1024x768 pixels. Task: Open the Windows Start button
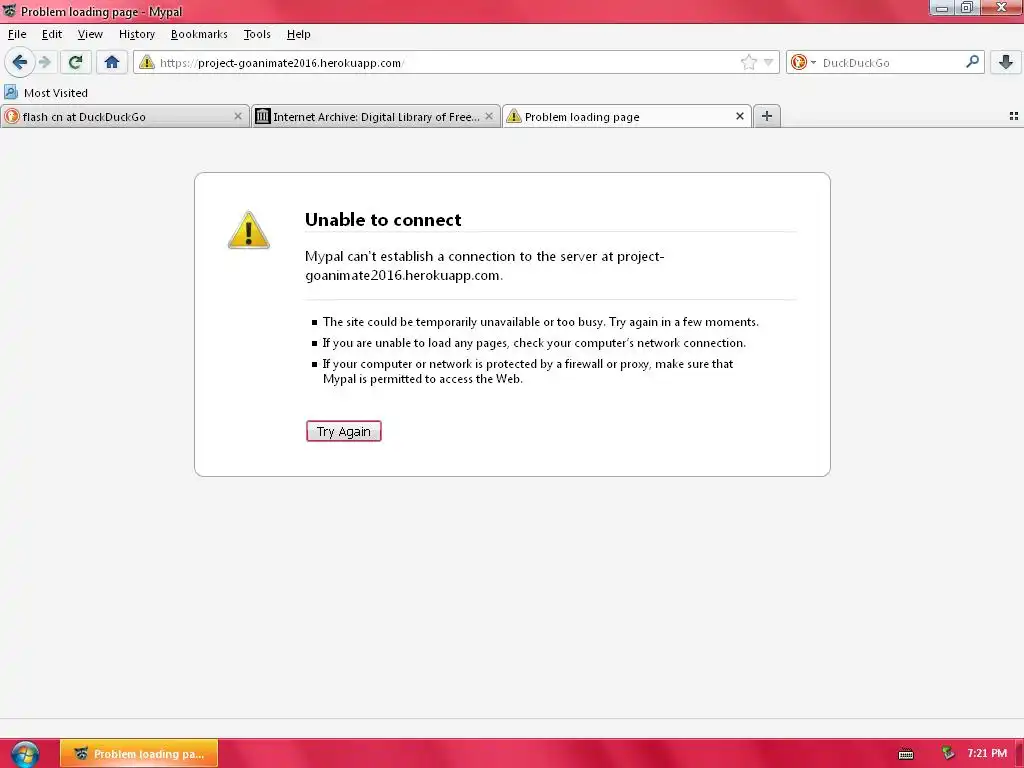[x=25, y=754]
